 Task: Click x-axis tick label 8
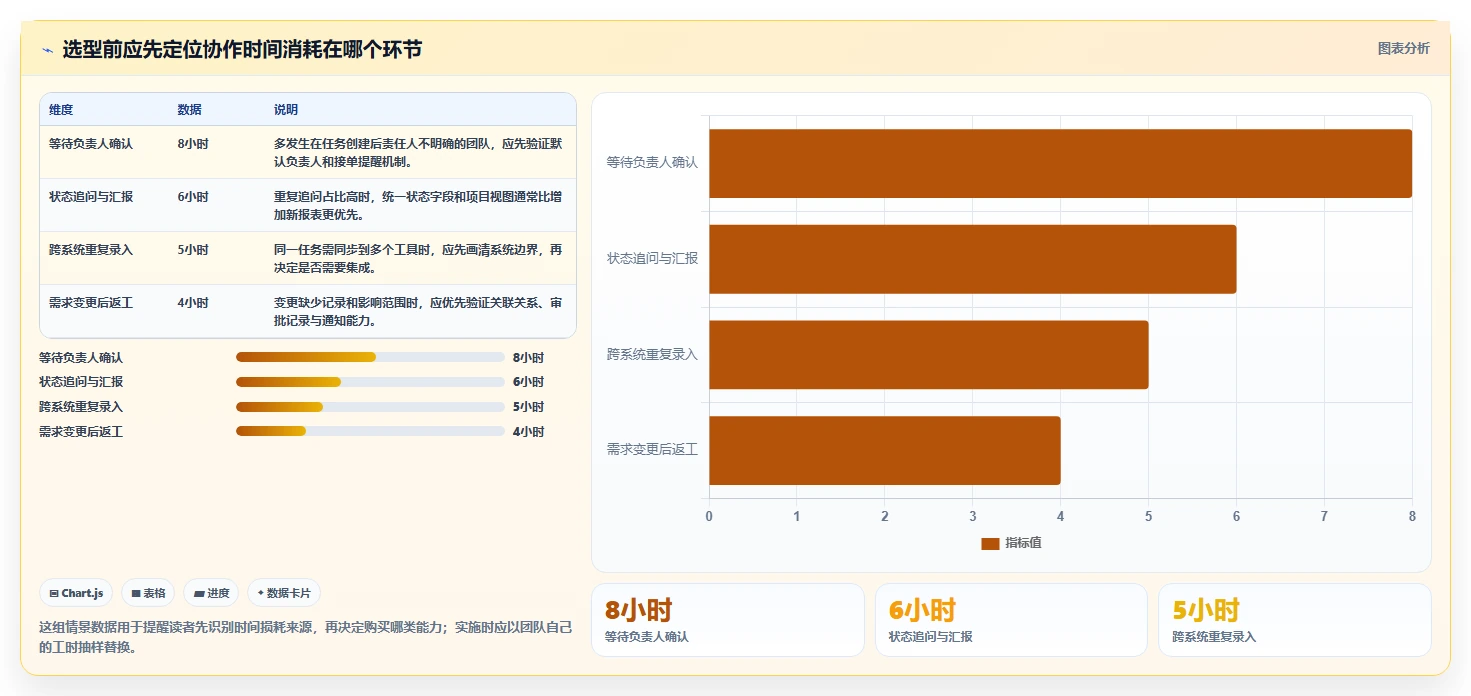tap(1412, 516)
